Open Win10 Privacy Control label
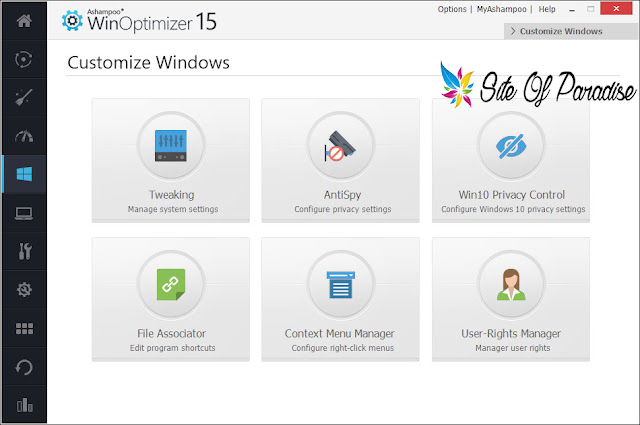Screen dimensions: 640x425 pos(511,195)
